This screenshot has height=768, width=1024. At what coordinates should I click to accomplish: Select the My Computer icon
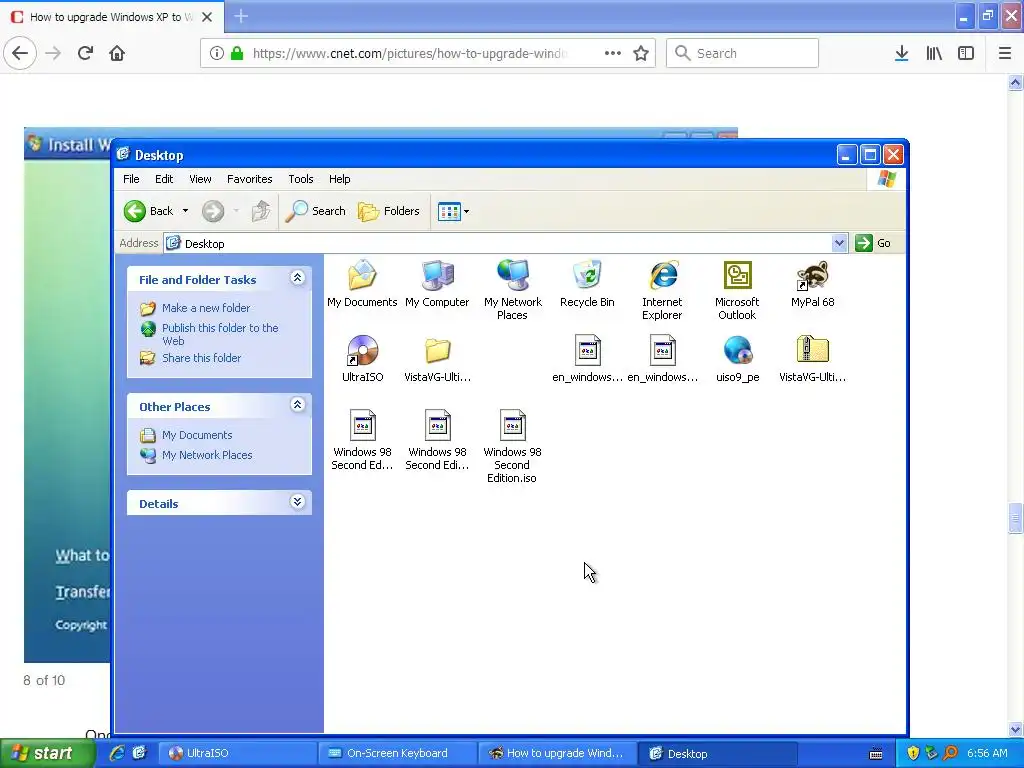click(x=437, y=284)
